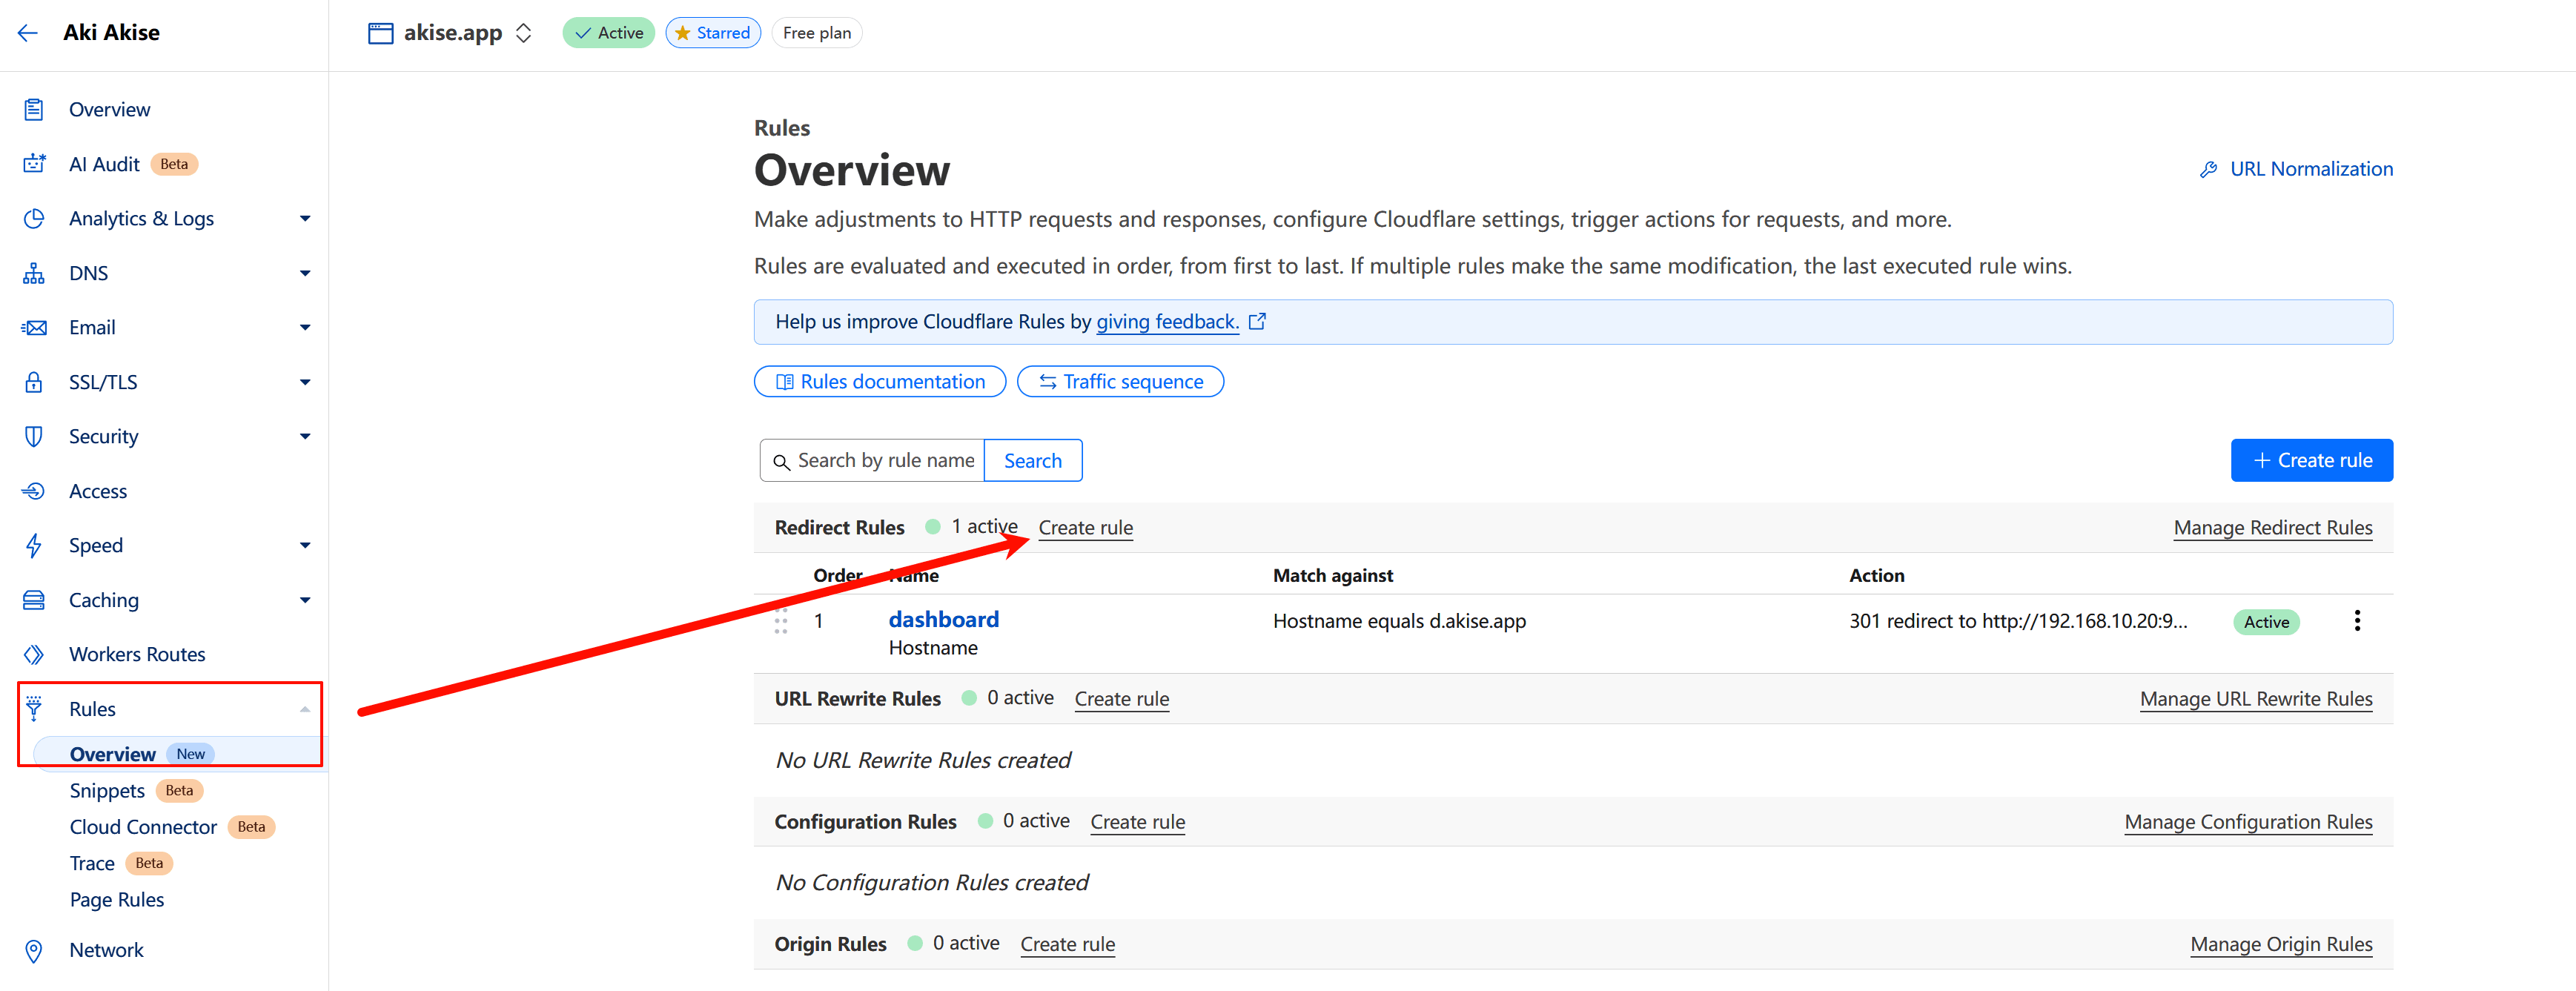This screenshot has width=2576, height=991.
Task: Click the AI Audit robot icon
Action: coord(34,164)
